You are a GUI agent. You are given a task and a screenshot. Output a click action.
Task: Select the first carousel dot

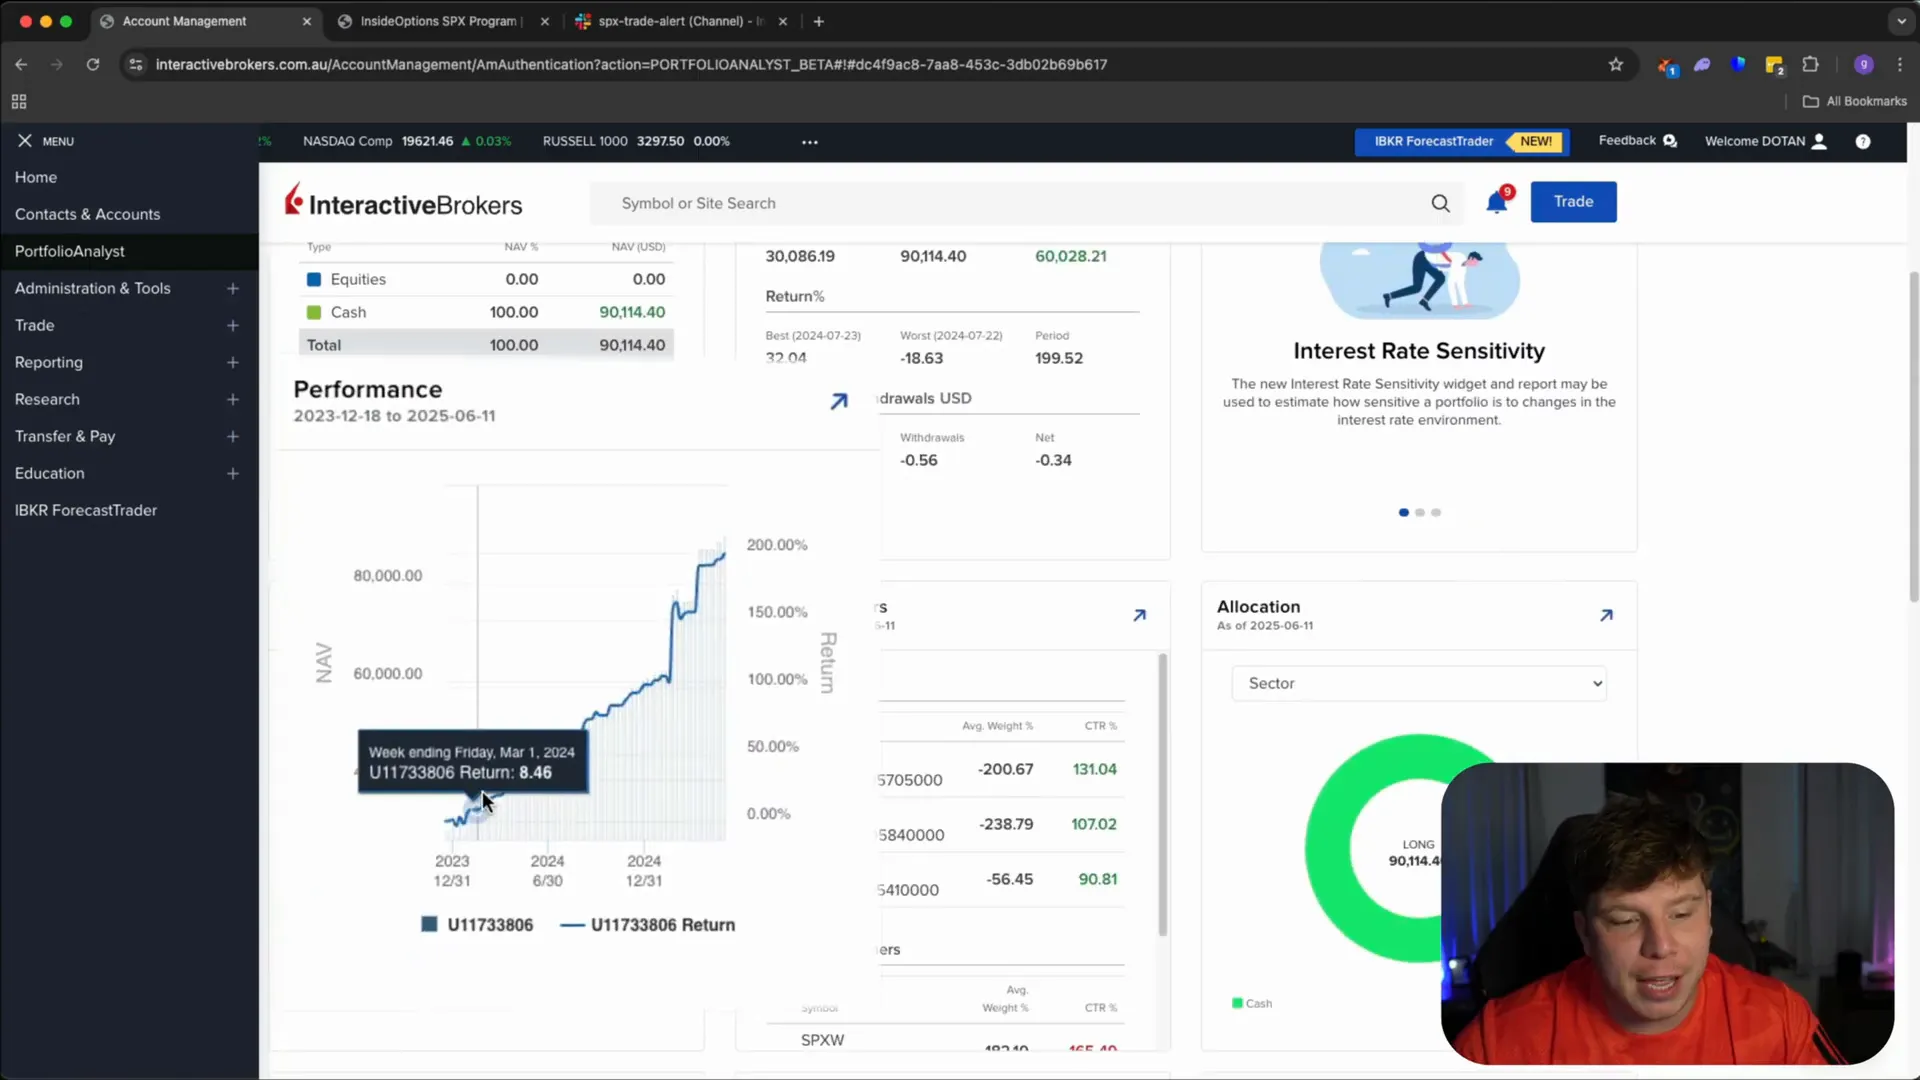tap(1404, 512)
